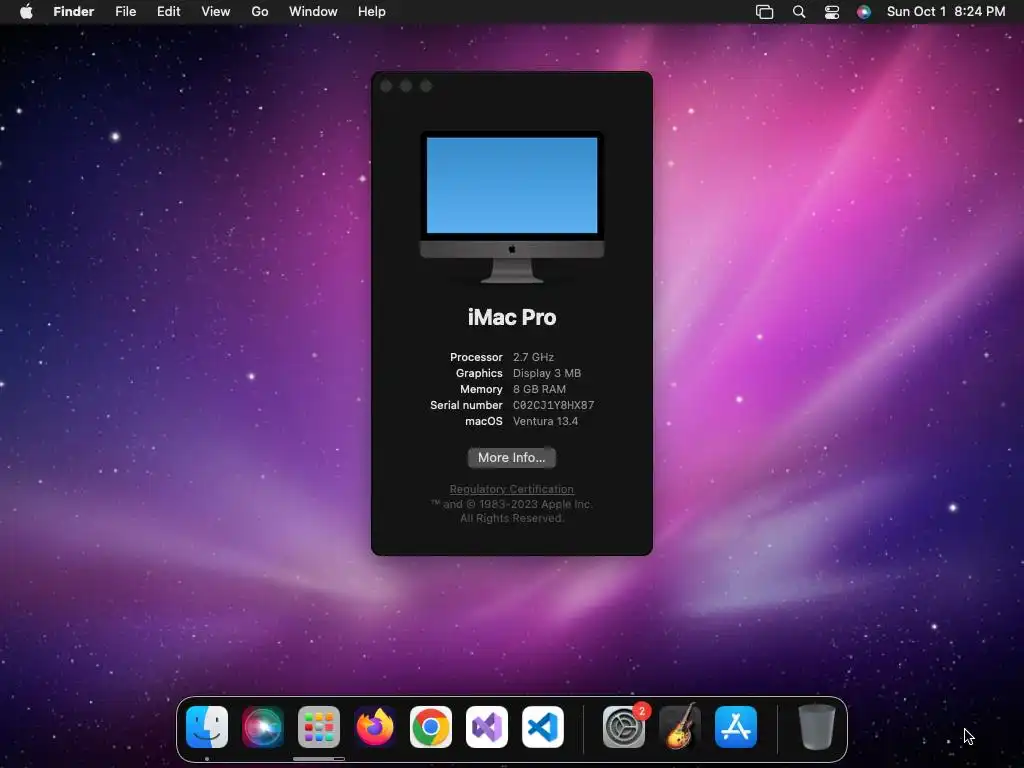Open the App Store in the Dock

736,727
